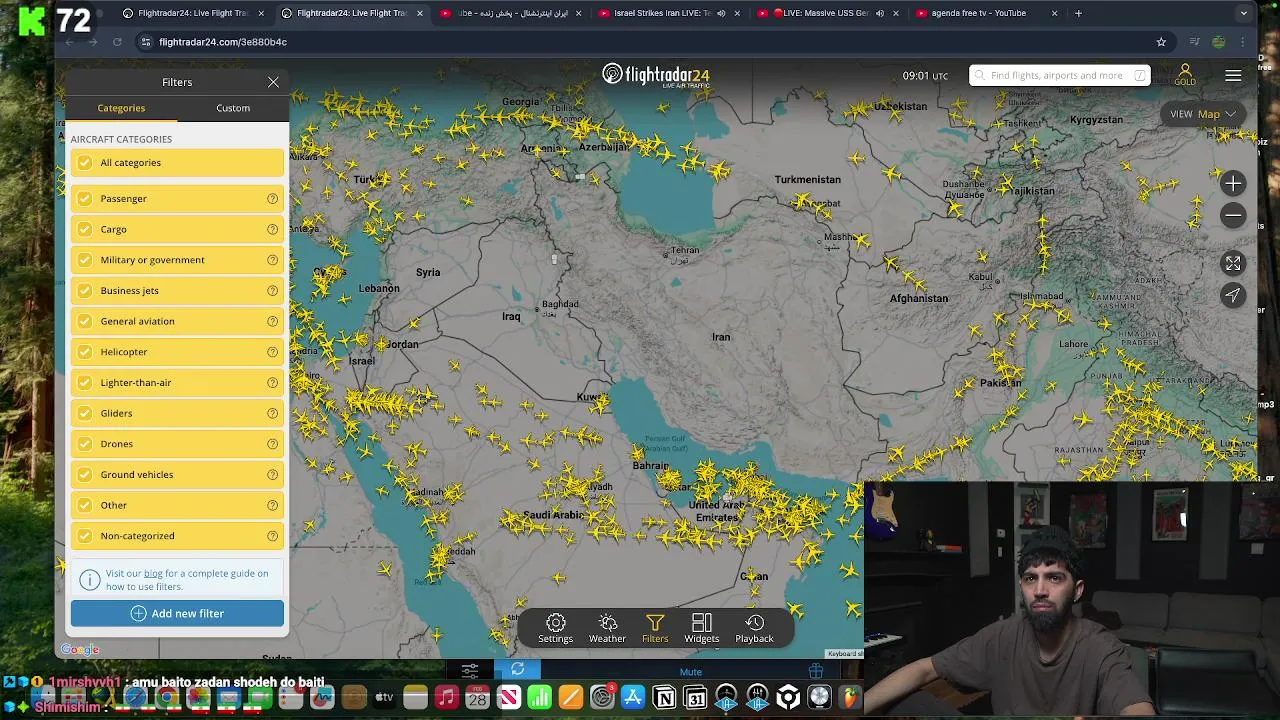Image resolution: width=1280 pixels, height=720 pixels.
Task: Open the Widgets tool
Action: (x=702, y=629)
